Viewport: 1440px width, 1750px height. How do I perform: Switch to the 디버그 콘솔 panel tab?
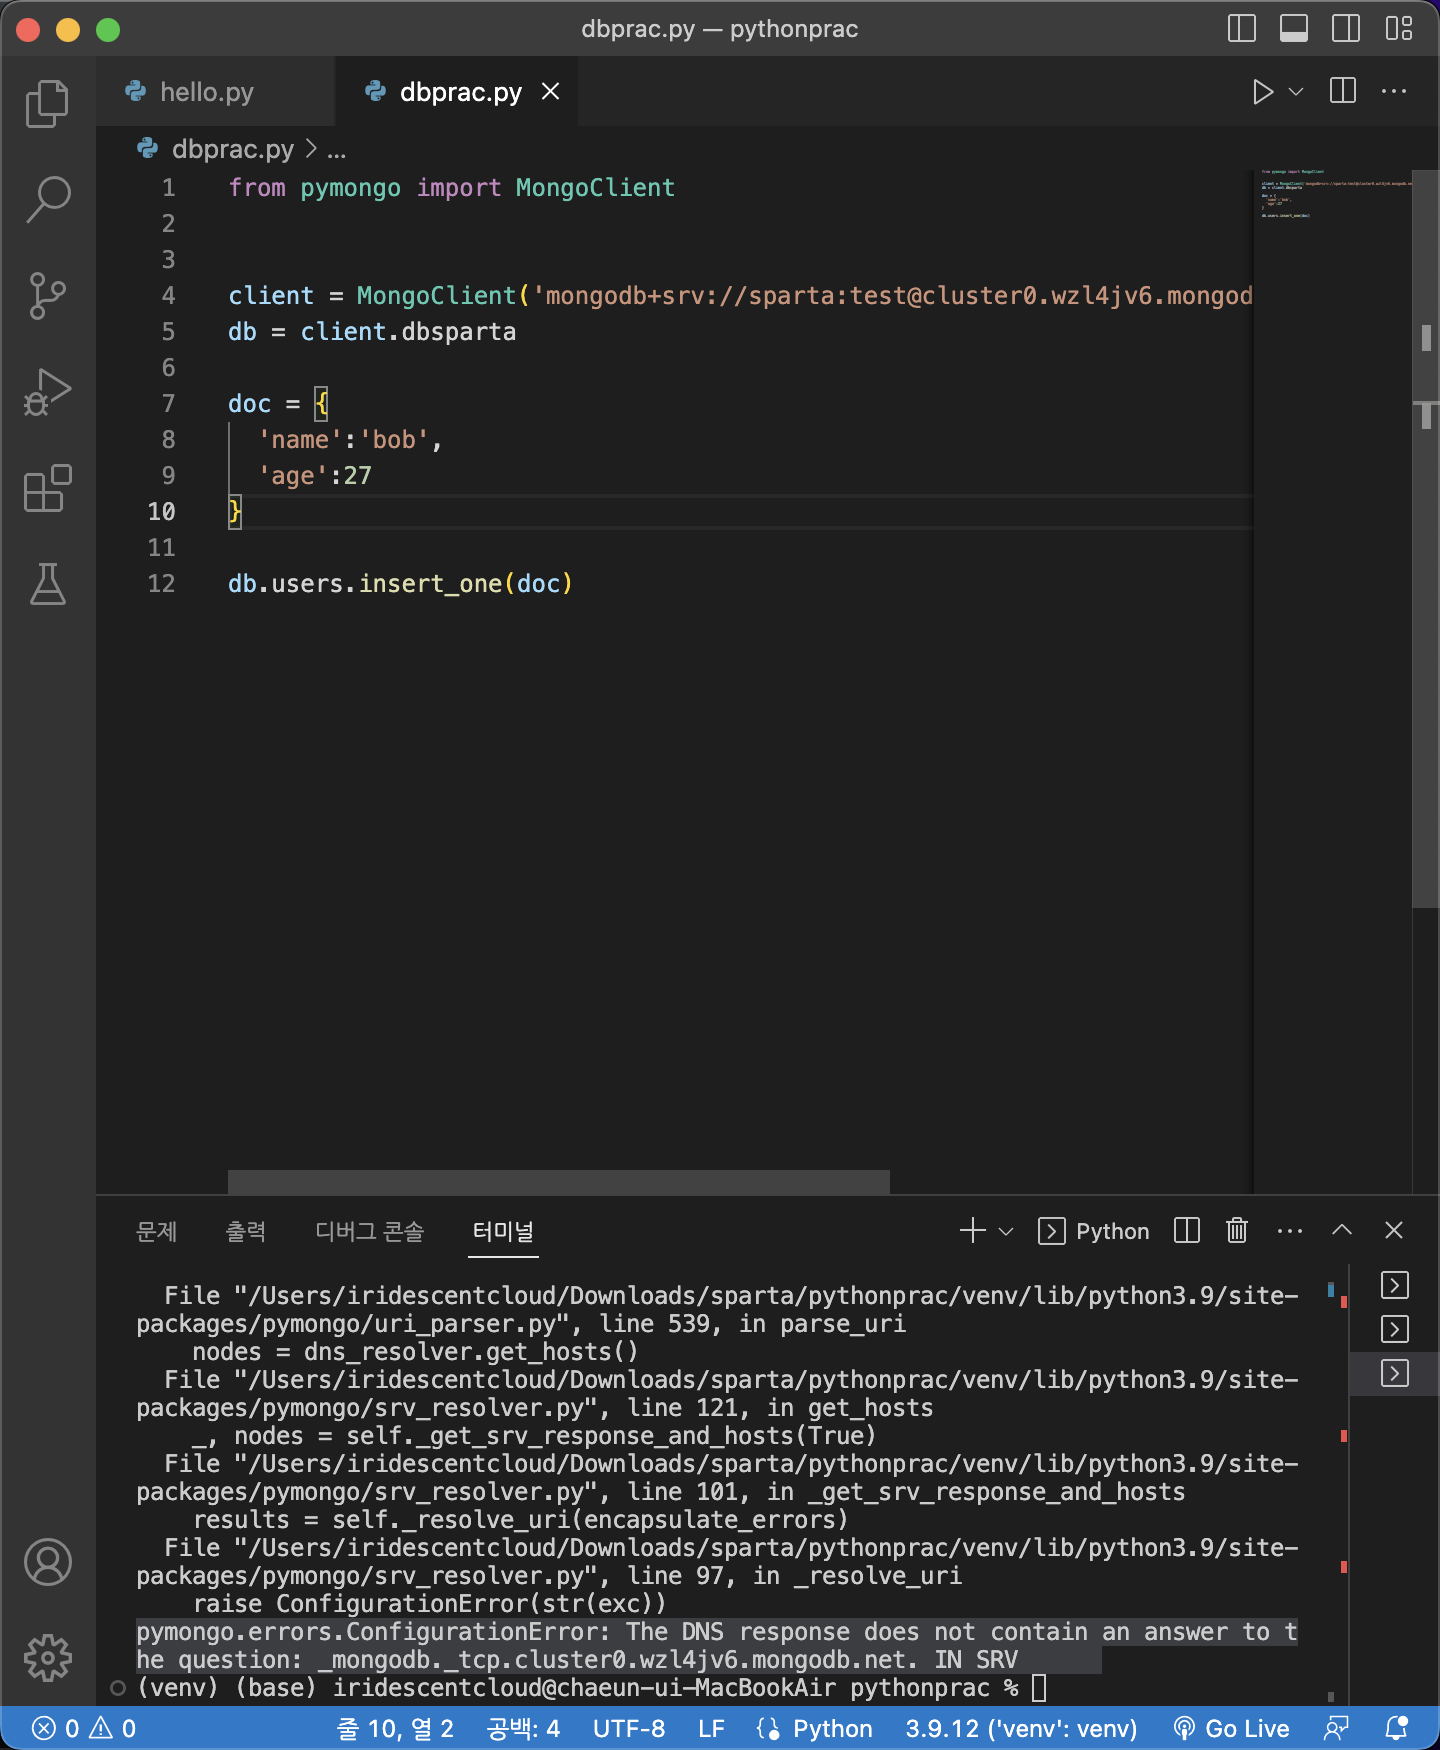click(370, 1231)
